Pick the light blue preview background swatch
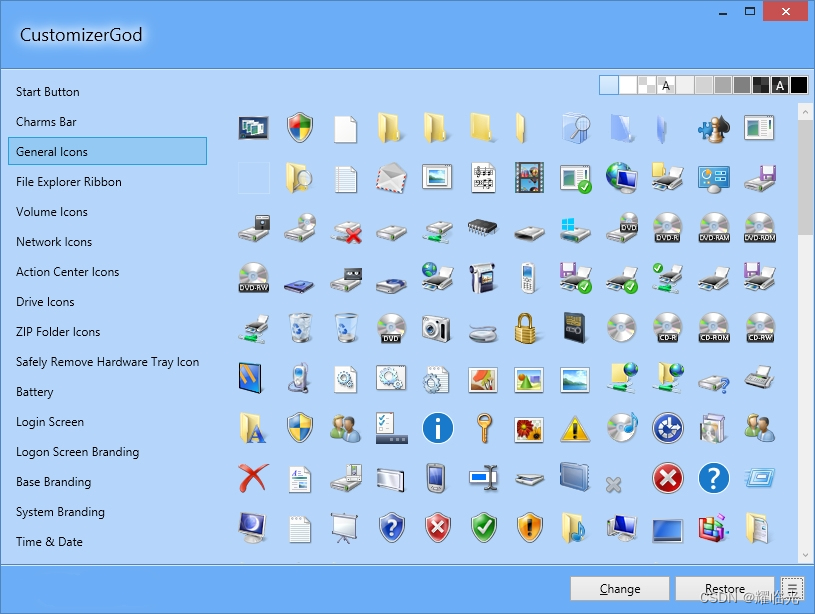 click(609, 85)
